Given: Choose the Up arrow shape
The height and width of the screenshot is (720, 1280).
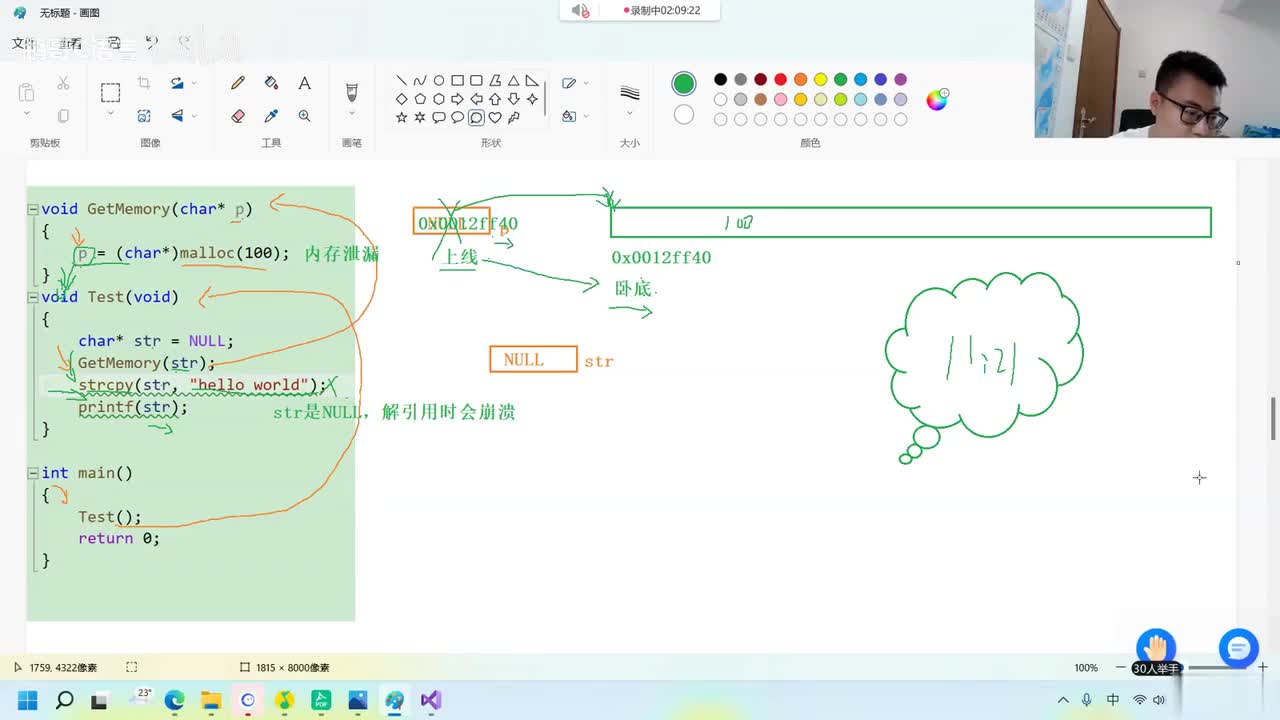Looking at the screenshot, I should pos(494,99).
